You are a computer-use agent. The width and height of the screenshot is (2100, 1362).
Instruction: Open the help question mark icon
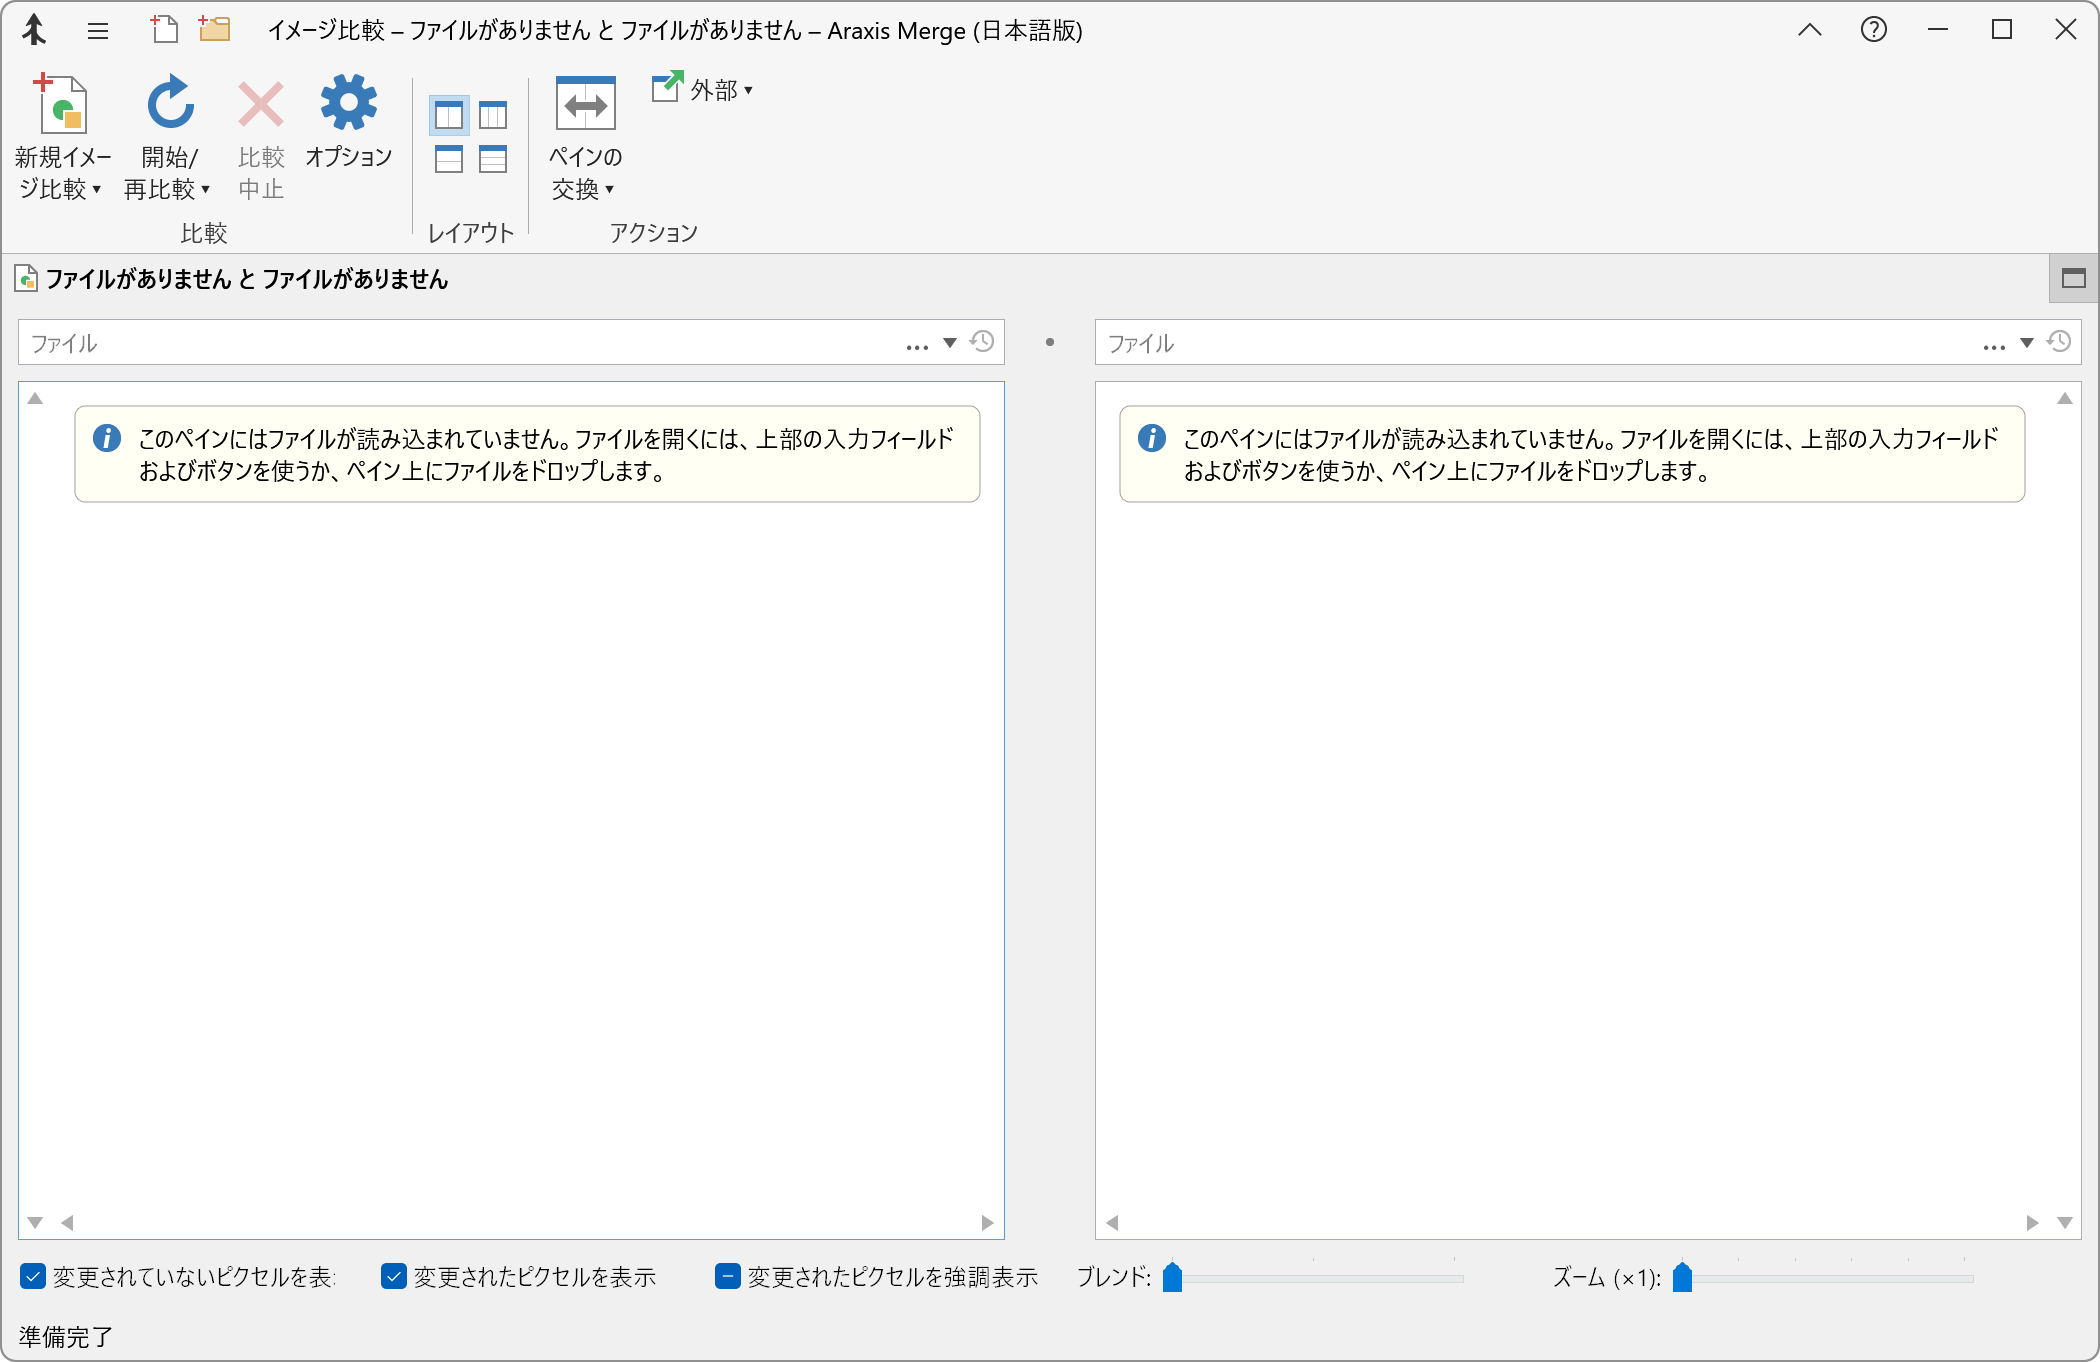[x=1873, y=30]
